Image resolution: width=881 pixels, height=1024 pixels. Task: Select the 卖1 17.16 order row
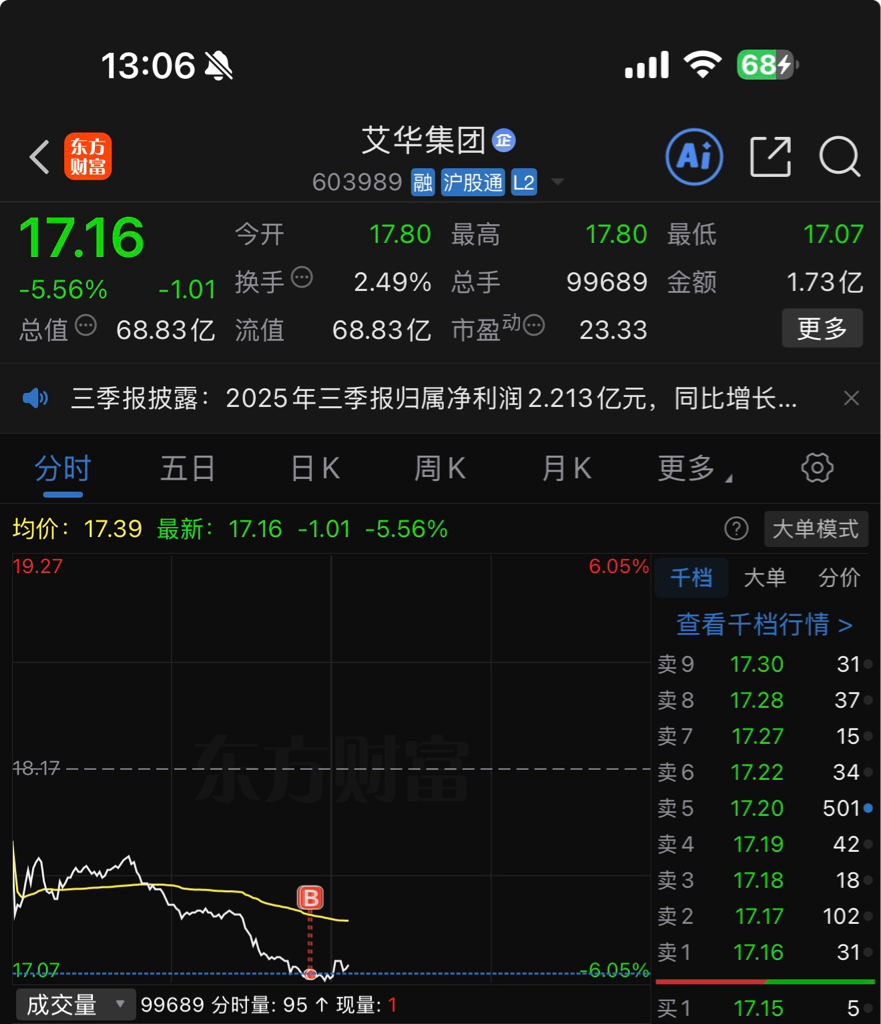[765, 952]
